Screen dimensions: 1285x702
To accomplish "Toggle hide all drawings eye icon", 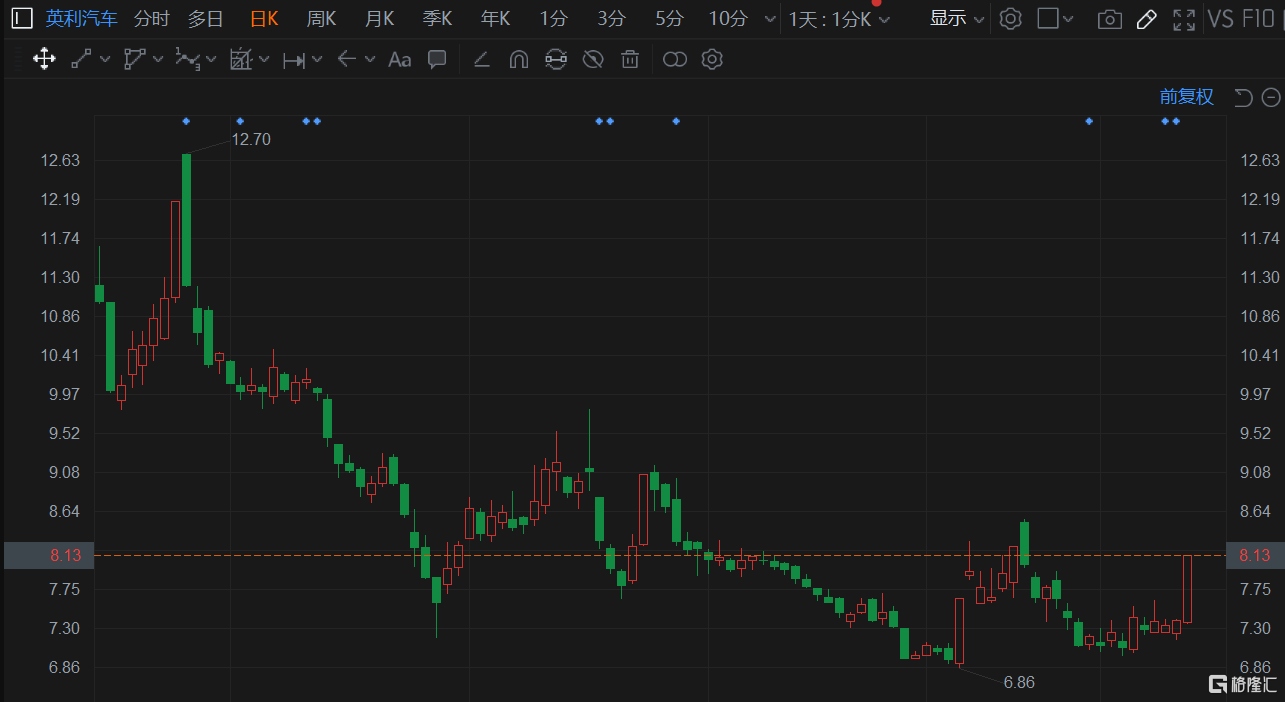I will point(593,60).
